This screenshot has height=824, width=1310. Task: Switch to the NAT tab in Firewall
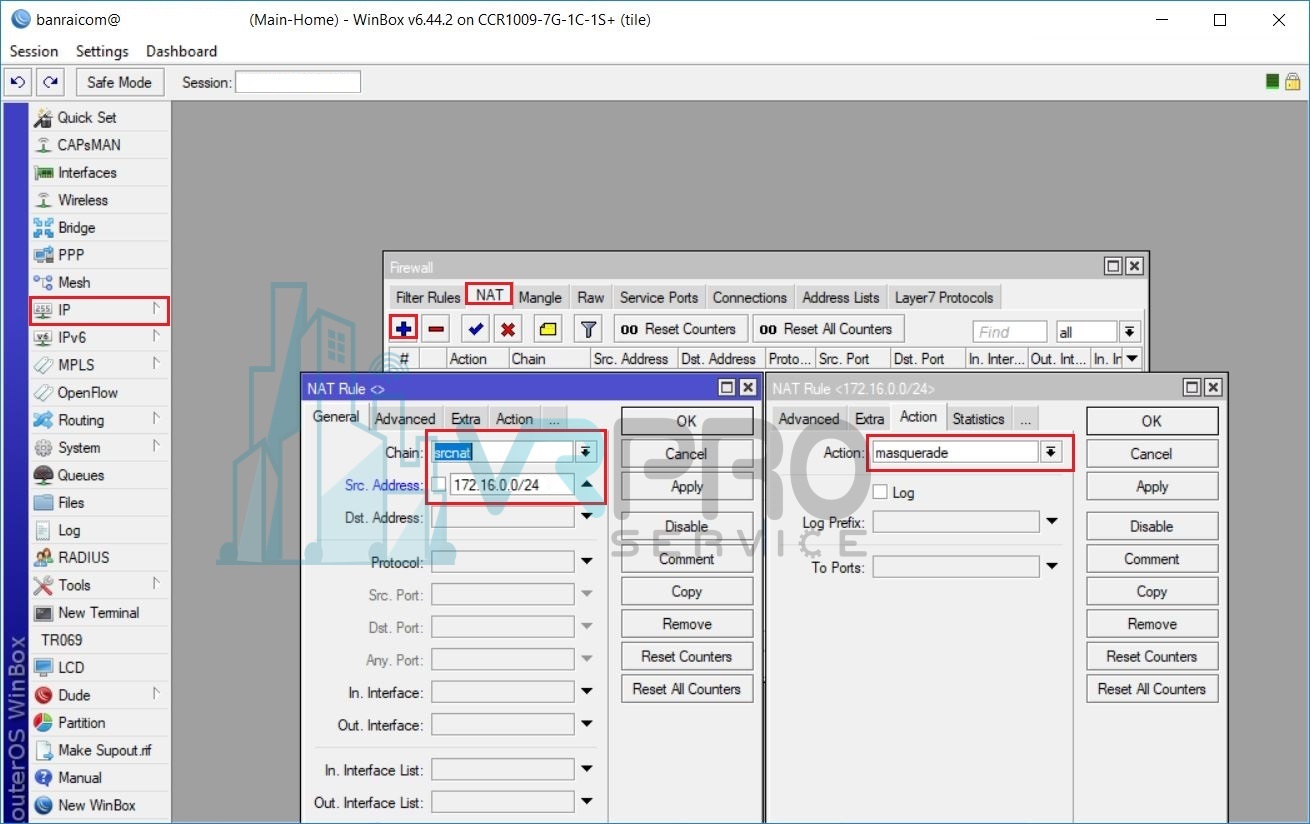pos(490,295)
